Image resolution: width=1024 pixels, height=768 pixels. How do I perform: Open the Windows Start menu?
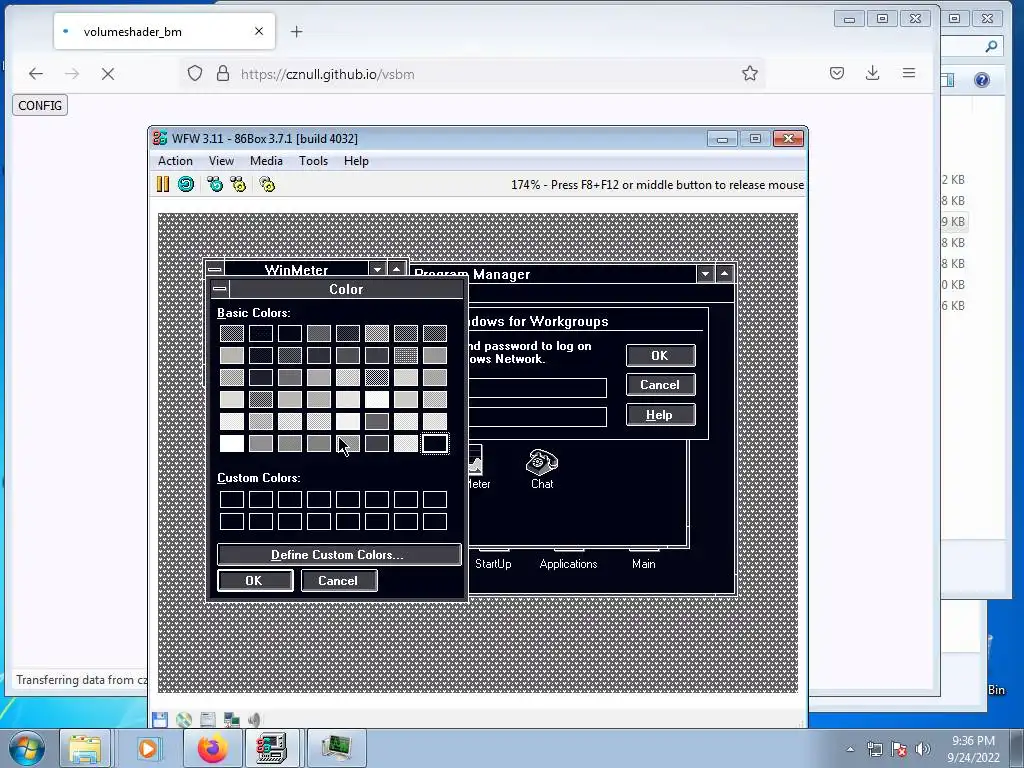pyautogui.click(x=27, y=748)
